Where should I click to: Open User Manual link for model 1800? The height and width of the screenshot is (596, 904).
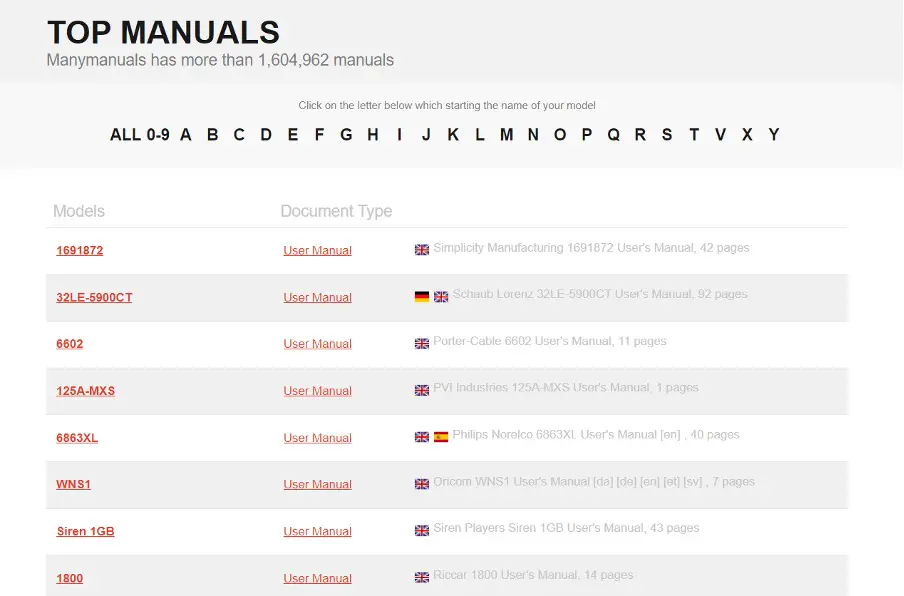(318, 578)
